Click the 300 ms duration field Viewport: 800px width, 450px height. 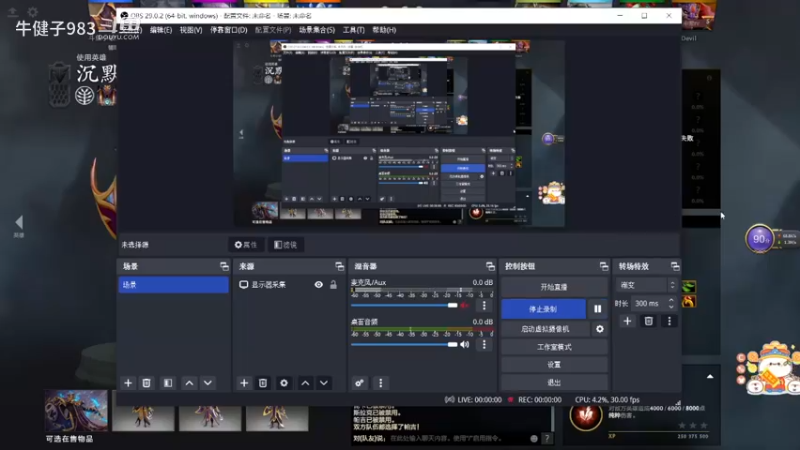point(648,304)
